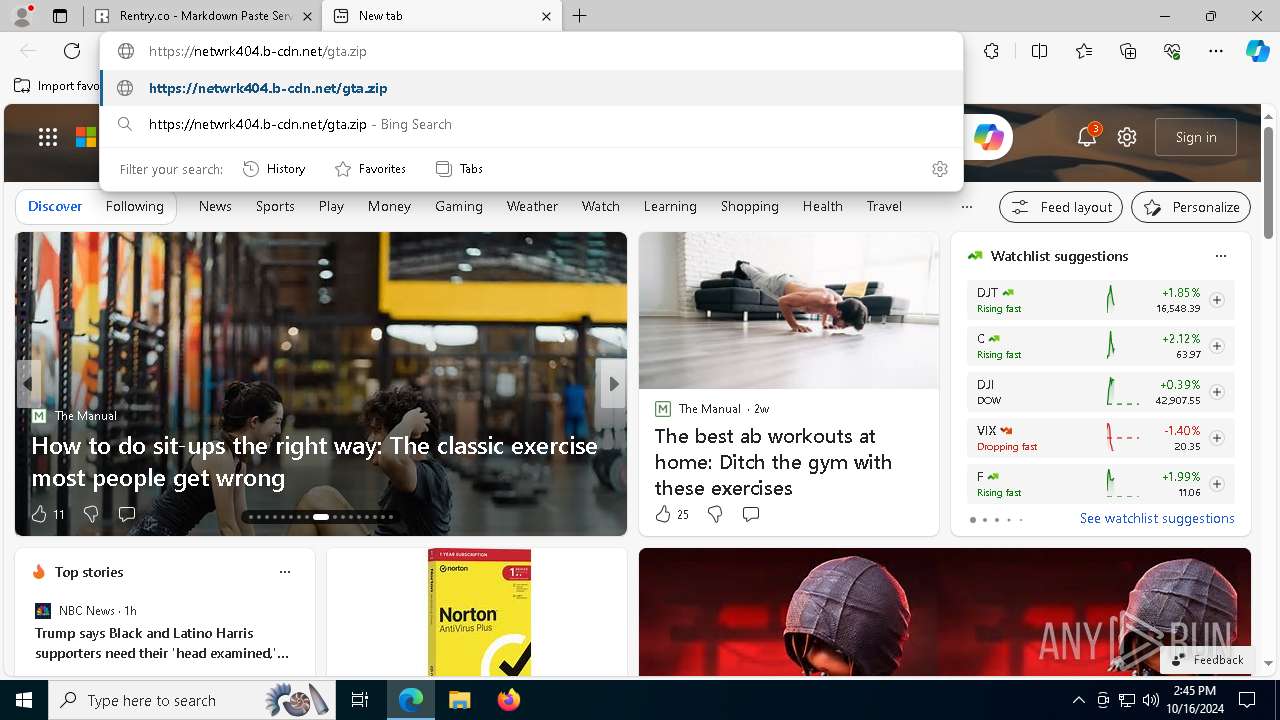The height and width of the screenshot is (720, 1280).
Task: Click the Sign in button
Action: coord(1196,137)
